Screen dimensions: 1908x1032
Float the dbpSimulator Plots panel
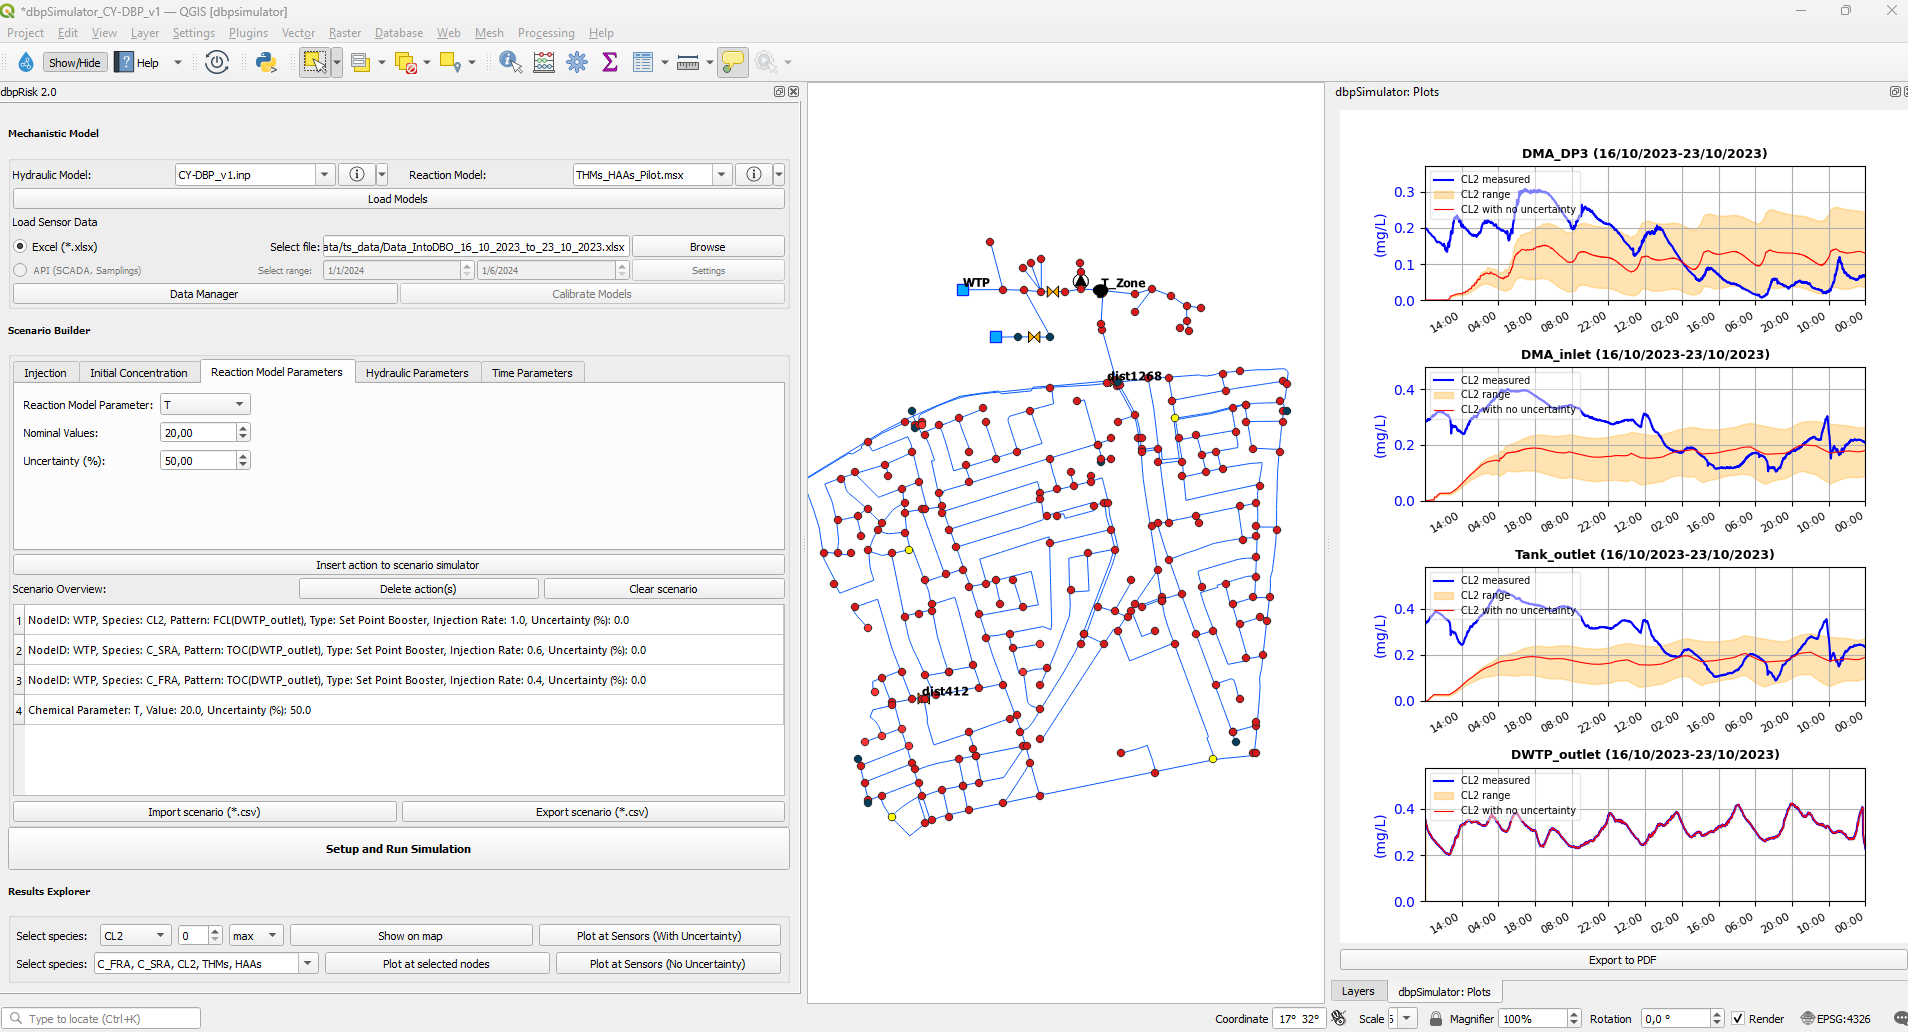coord(1894,92)
